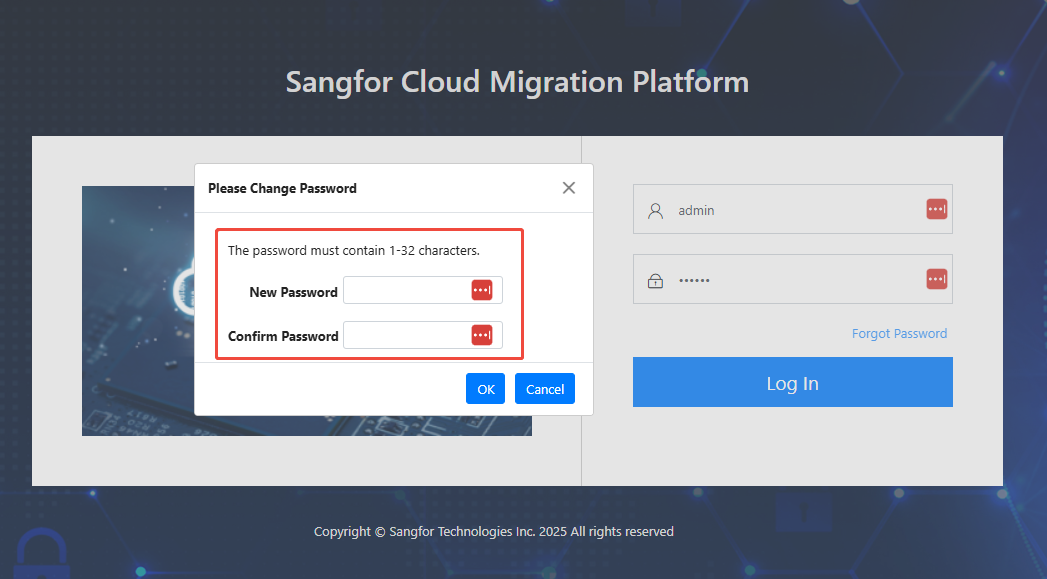
Task: Click the lock icon in password field
Action: tap(656, 281)
